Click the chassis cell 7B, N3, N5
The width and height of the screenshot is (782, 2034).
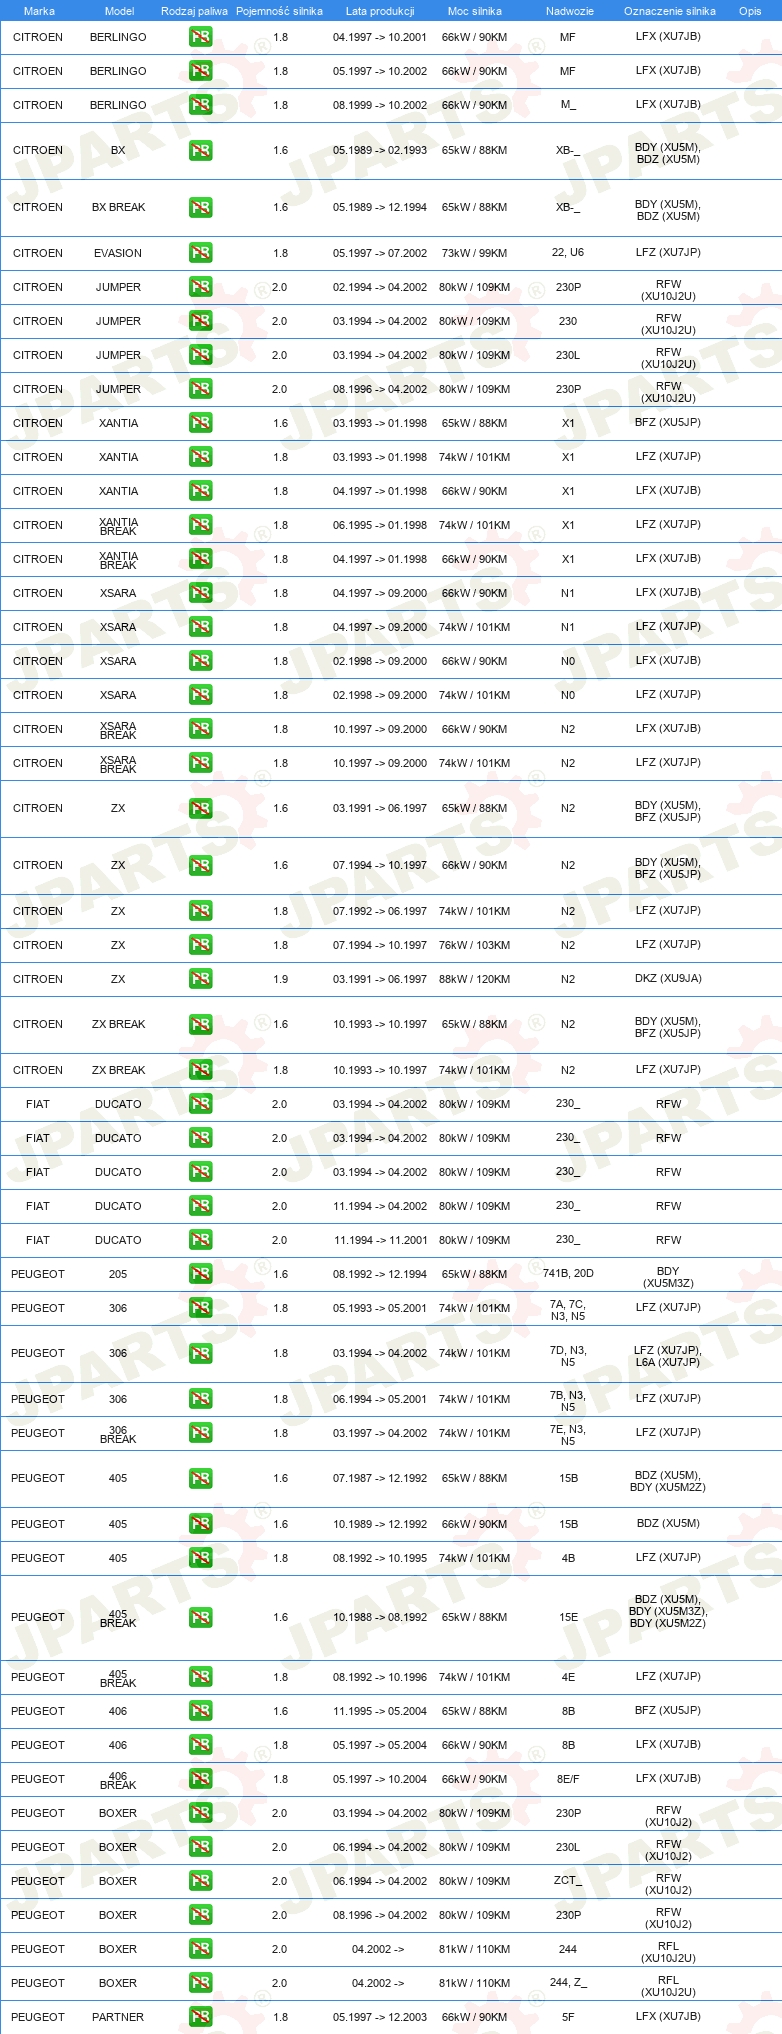pyautogui.click(x=568, y=1401)
